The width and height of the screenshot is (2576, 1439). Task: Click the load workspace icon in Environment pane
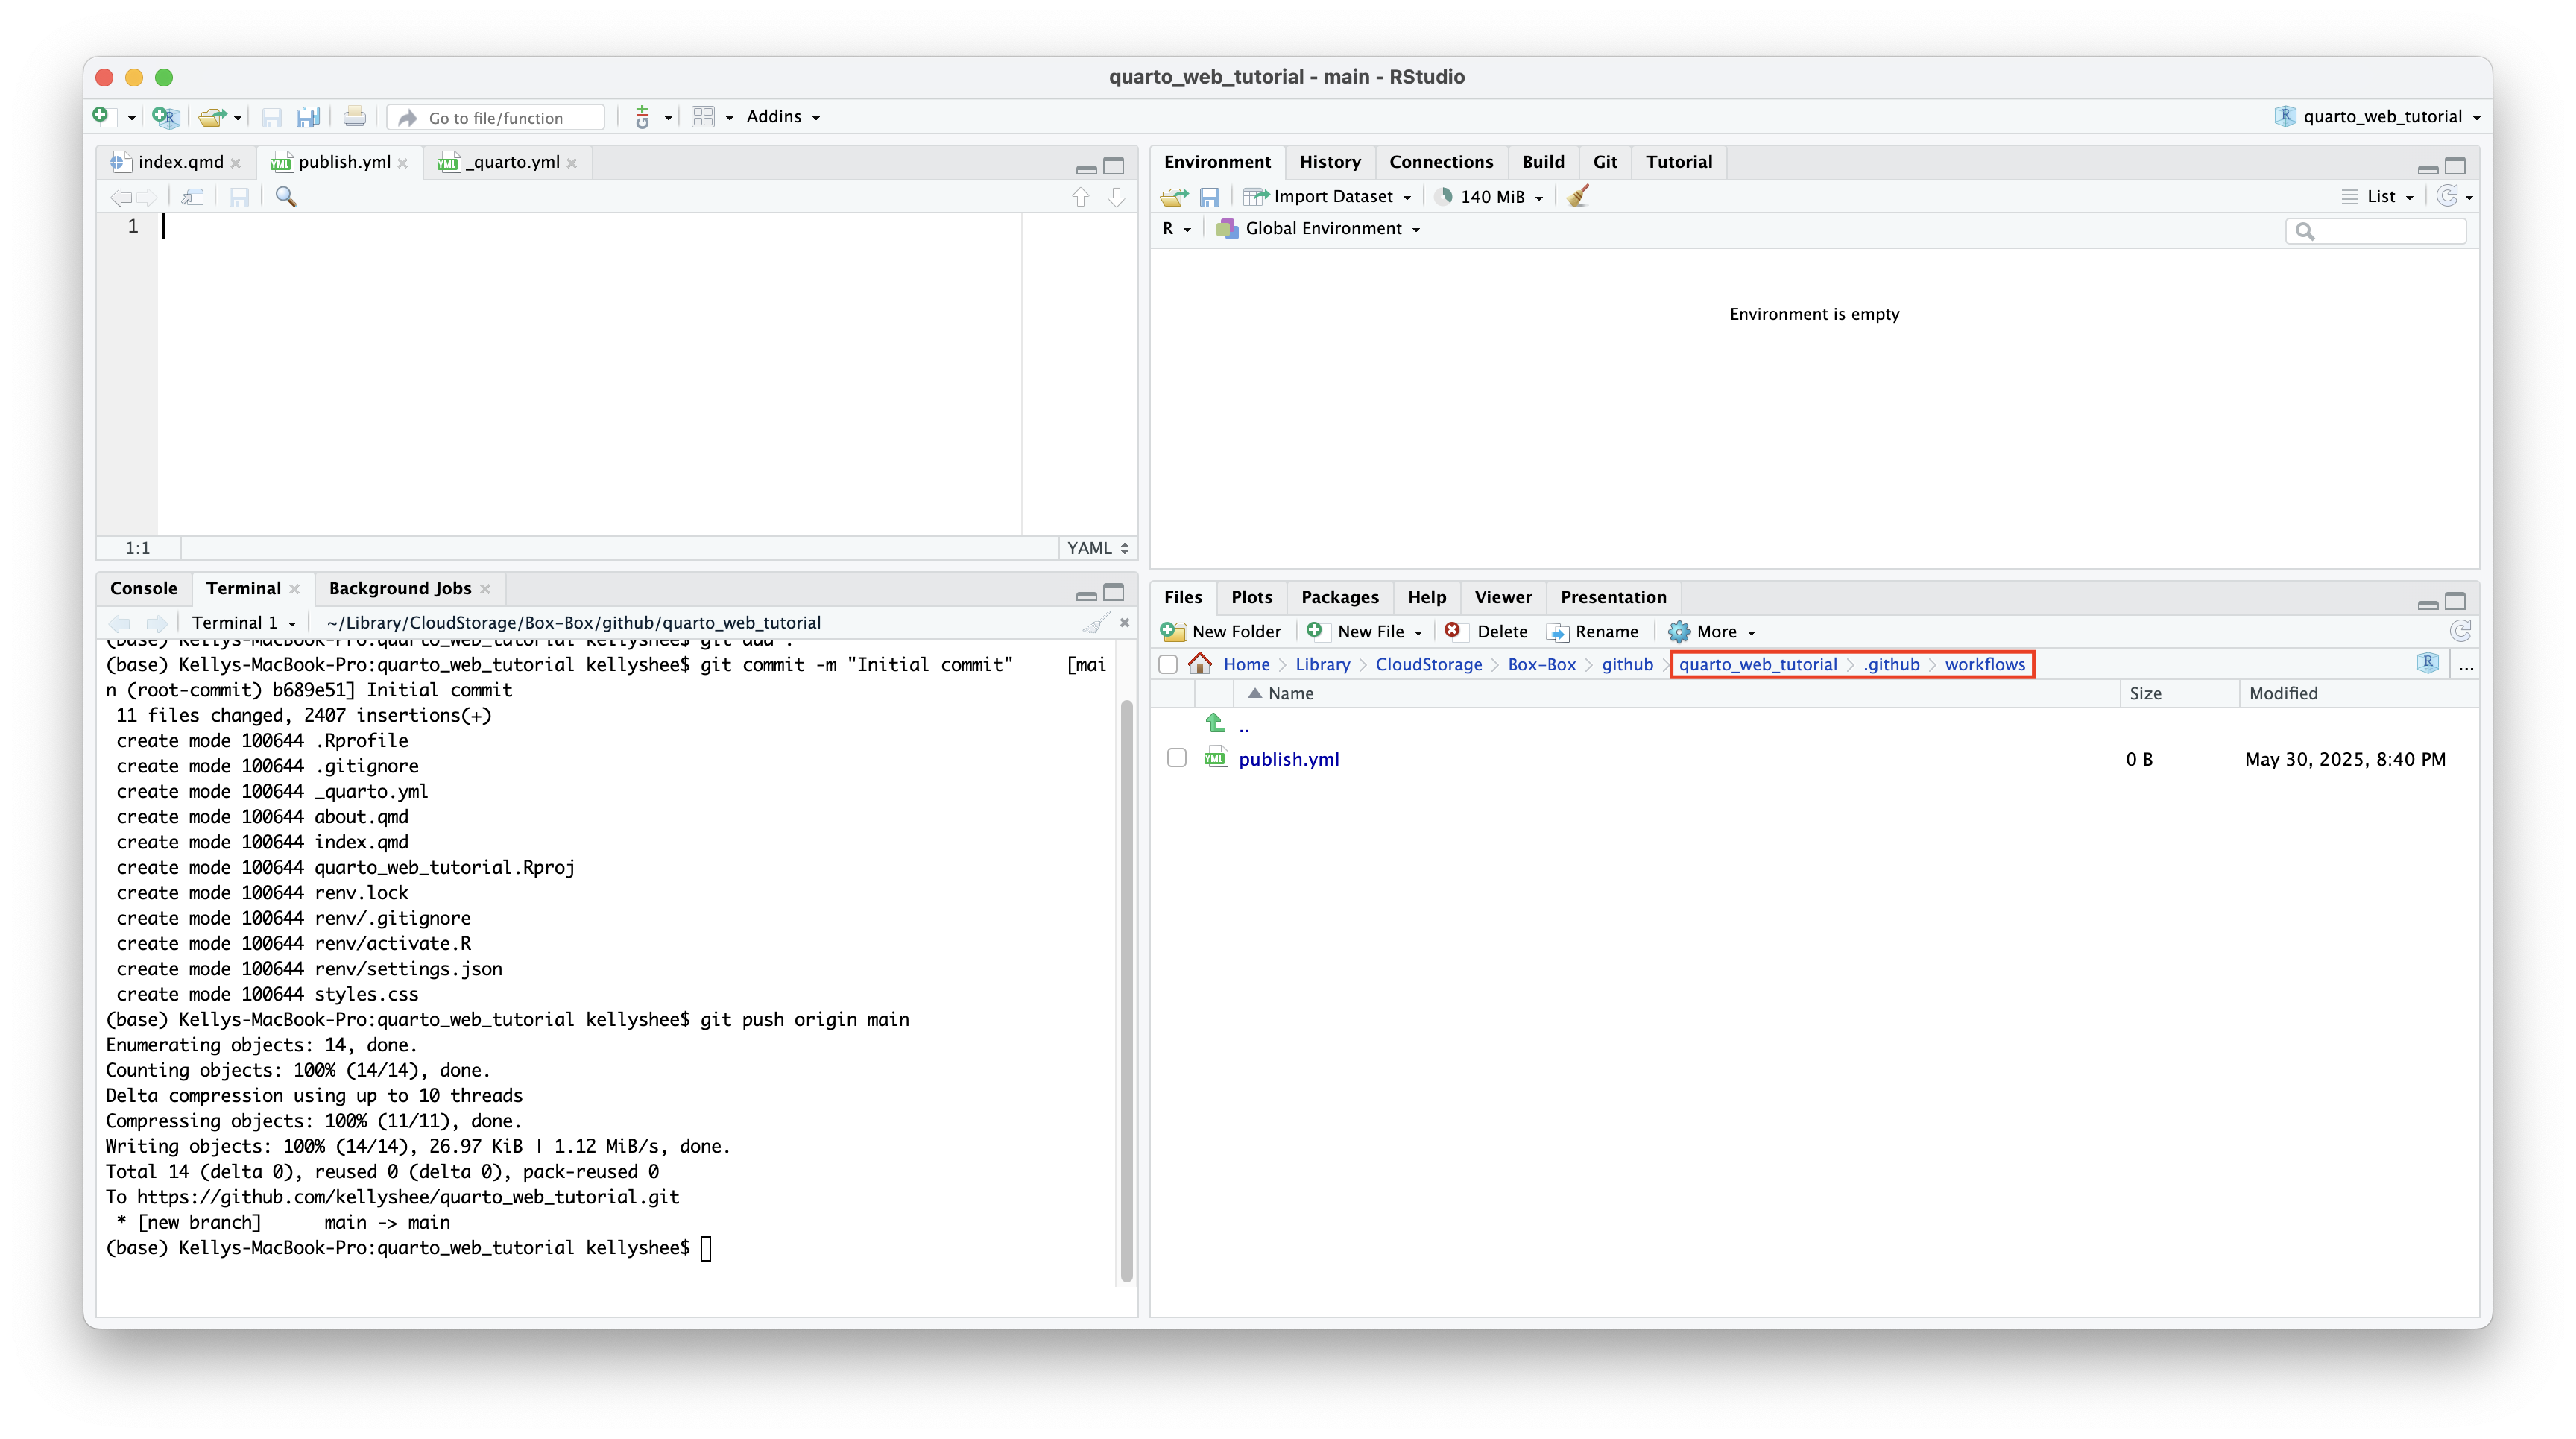1174,197
